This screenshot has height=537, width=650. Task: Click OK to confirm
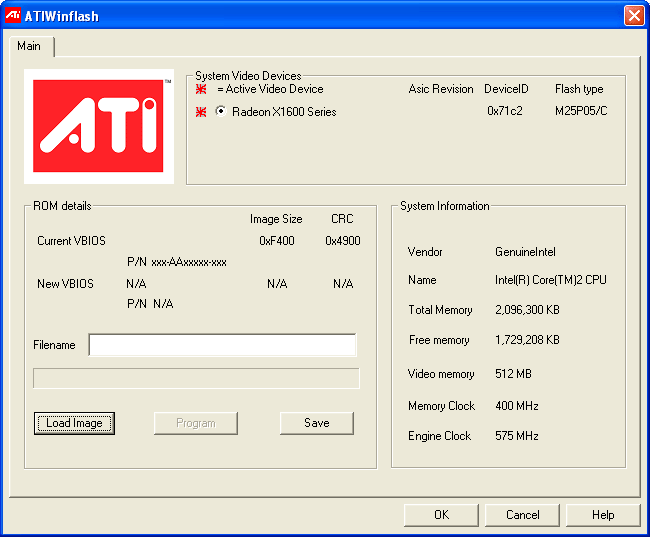point(441,515)
